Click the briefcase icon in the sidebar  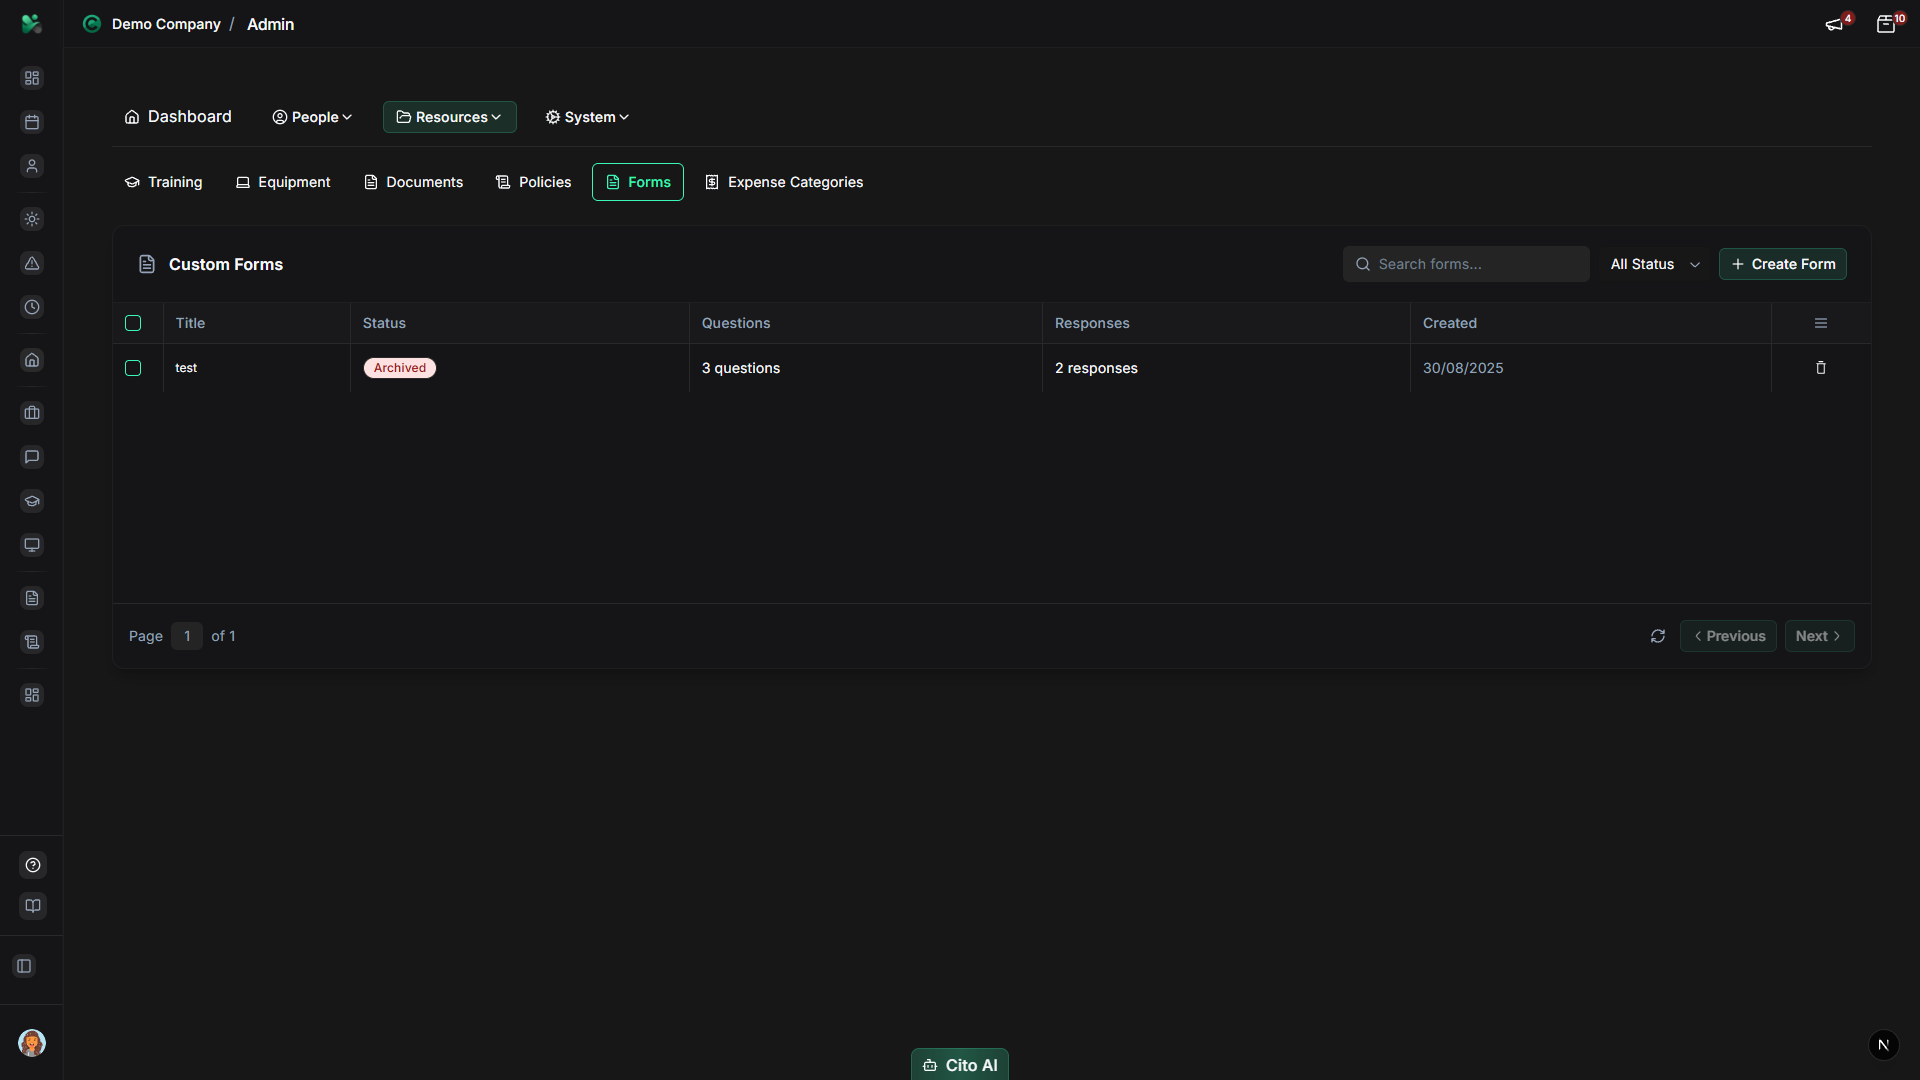(32, 413)
